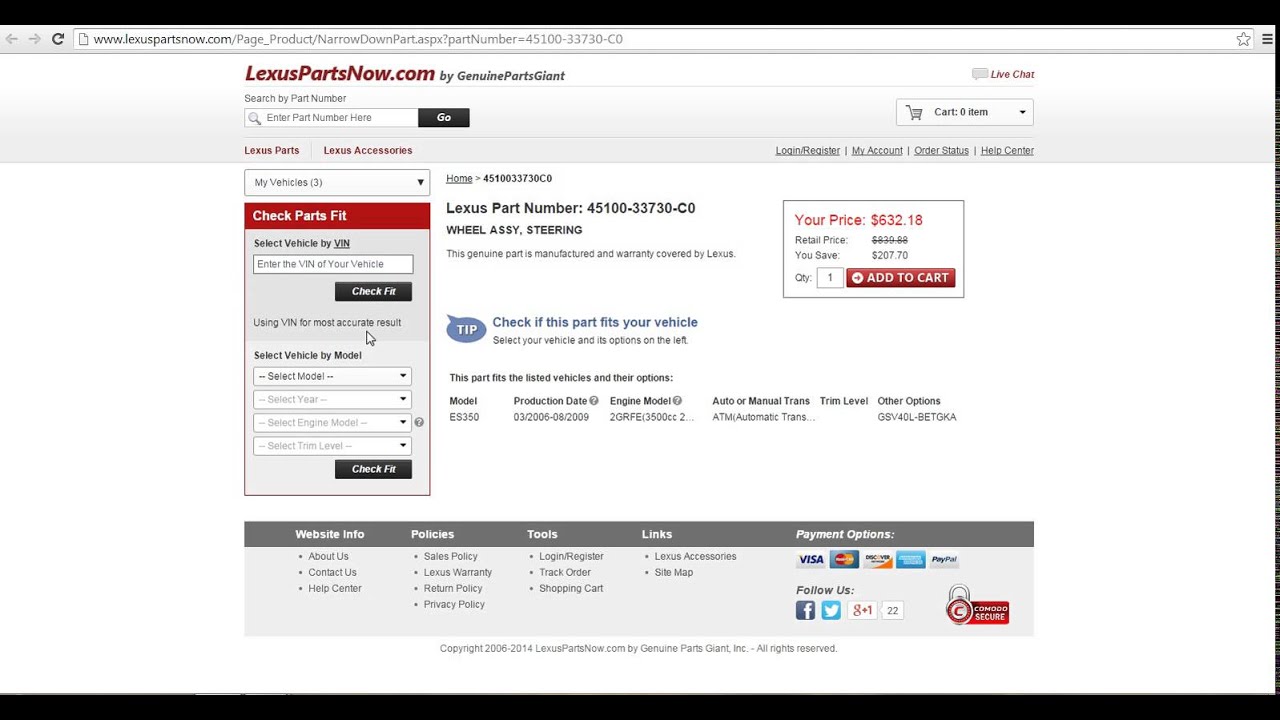
Task: Expand the My Vehicles (3) dropdown
Action: (337, 182)
